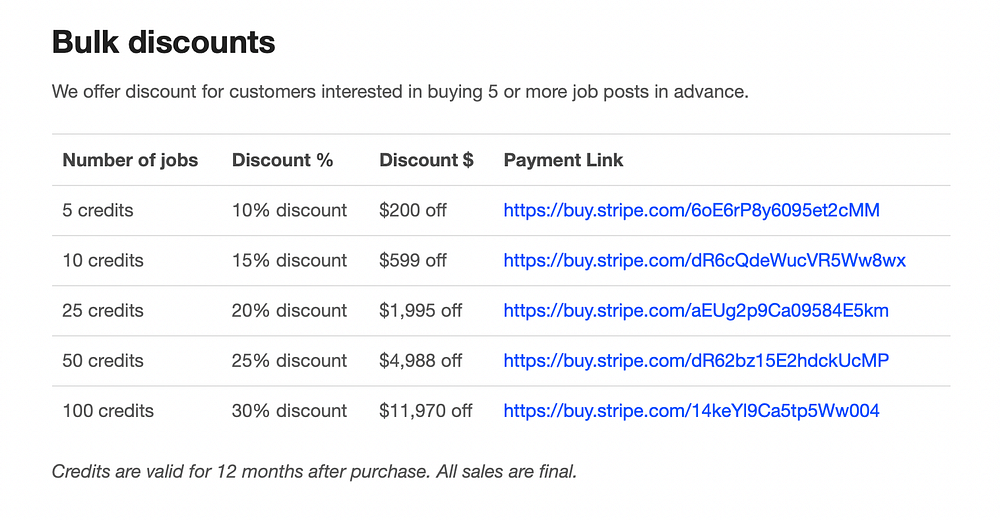
Task: Click the "Discount $" column header
Action: coord(426,160)
